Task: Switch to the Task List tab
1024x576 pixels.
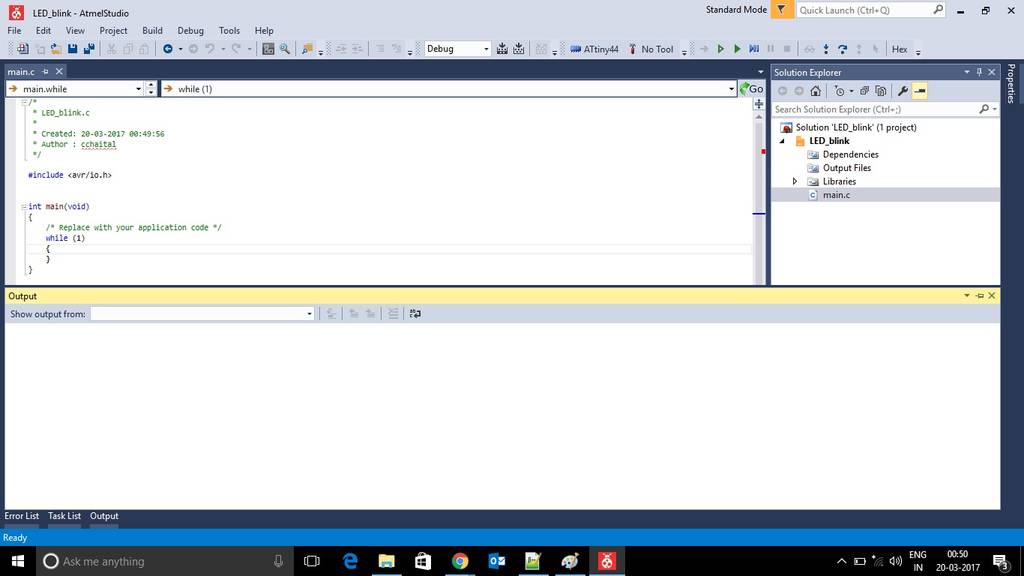Action: tap(64, 516)
